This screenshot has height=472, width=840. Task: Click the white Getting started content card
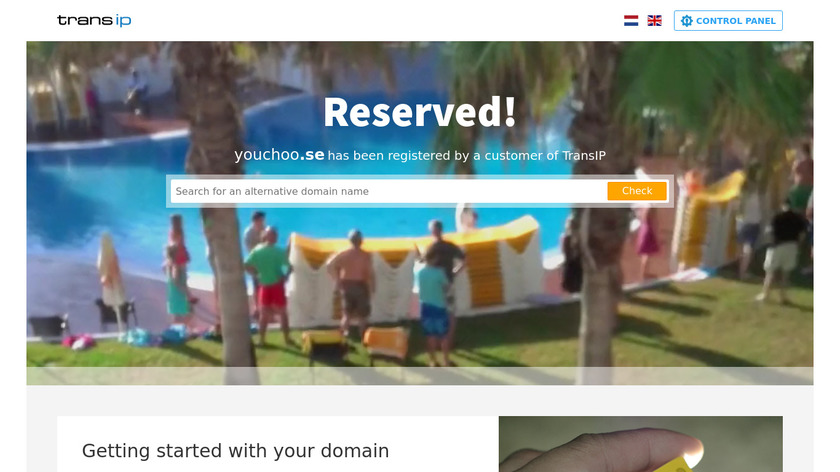[278, 444]
